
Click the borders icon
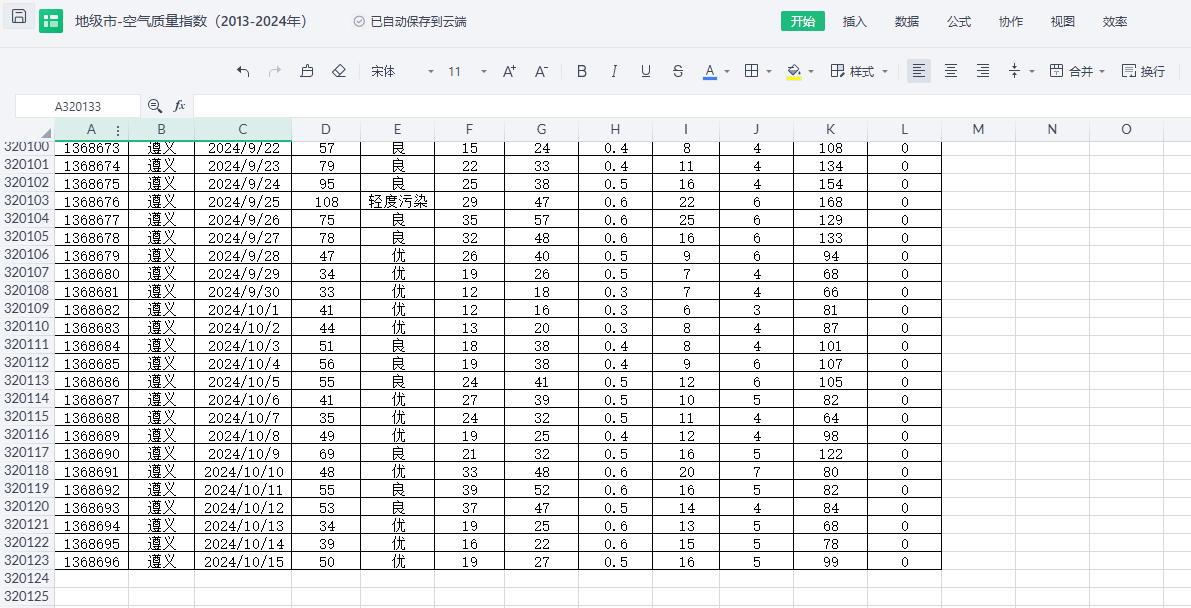tap(751, 71)
